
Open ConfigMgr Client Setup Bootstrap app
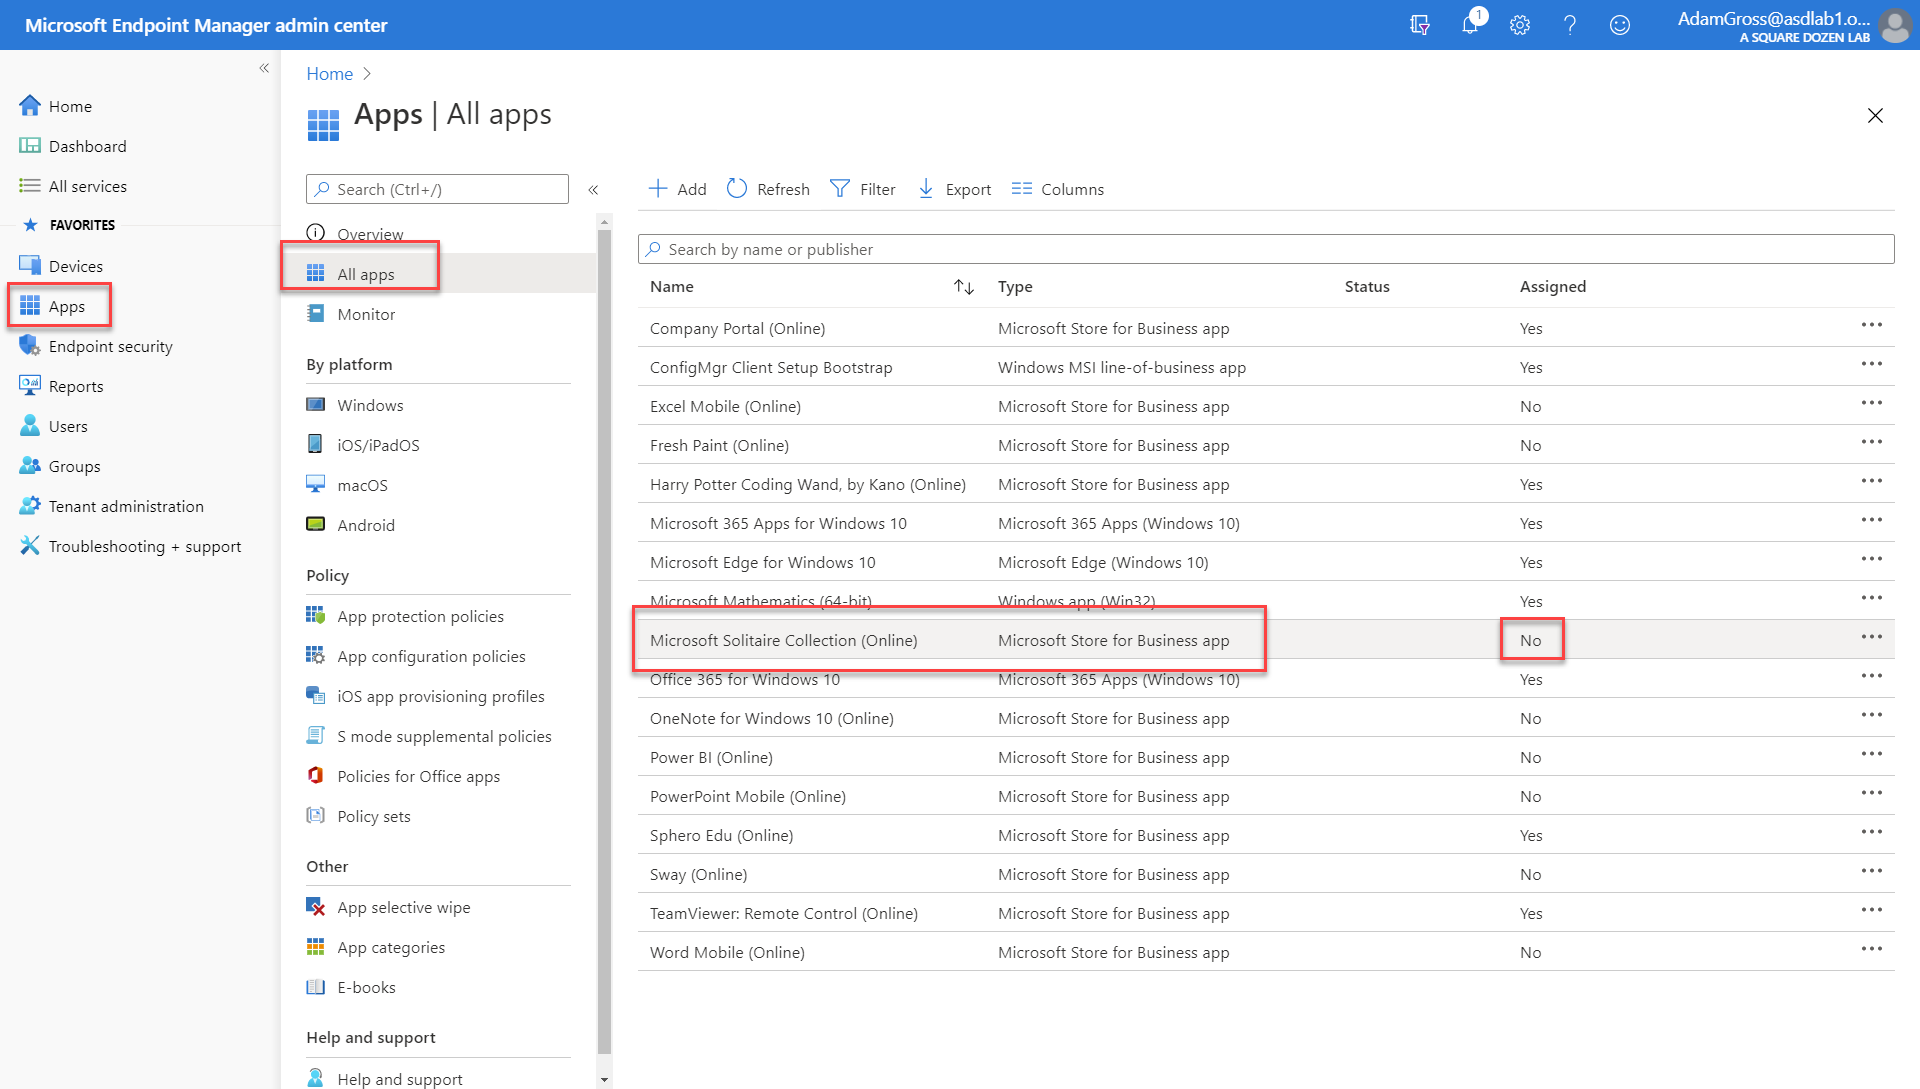click(771, 367)
